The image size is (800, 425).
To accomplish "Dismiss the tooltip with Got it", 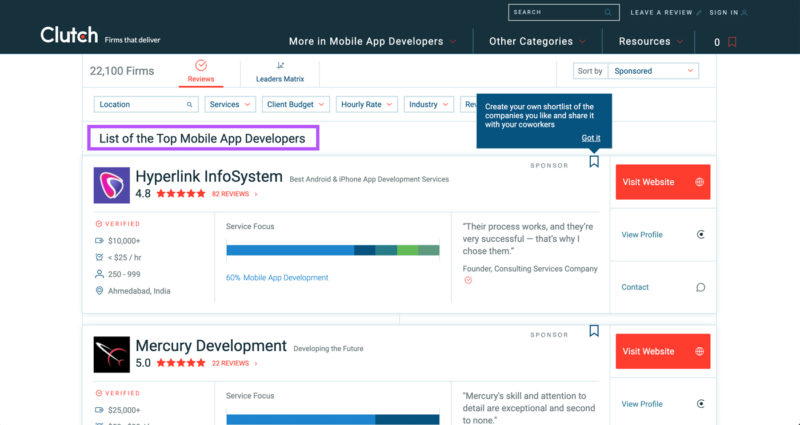I will click(x=591, y=138).
